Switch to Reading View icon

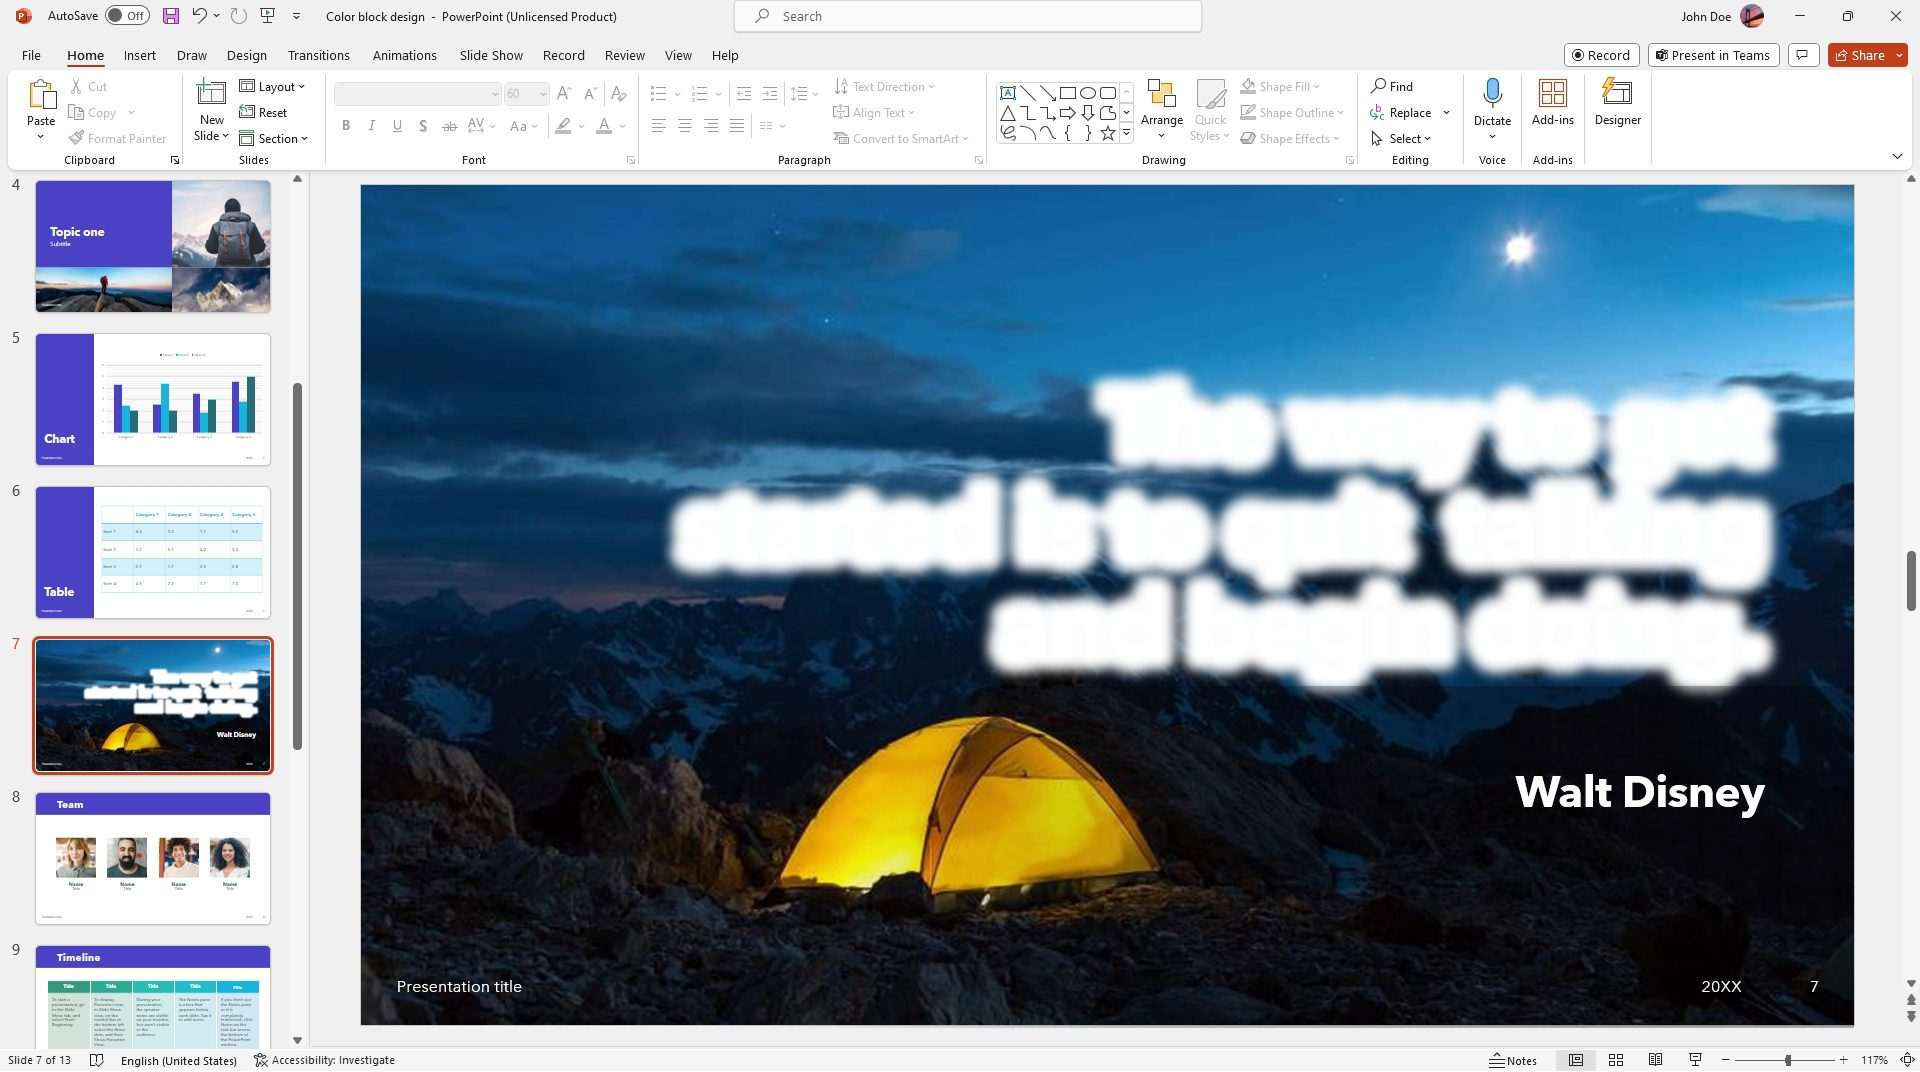(x=1655, y=1060)
